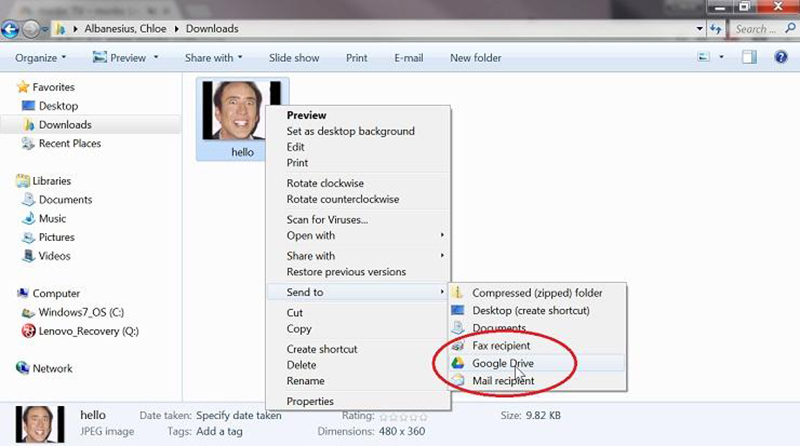Select Downloads in Favorites list
800x446 pixels.
click(x=65, y=125)
